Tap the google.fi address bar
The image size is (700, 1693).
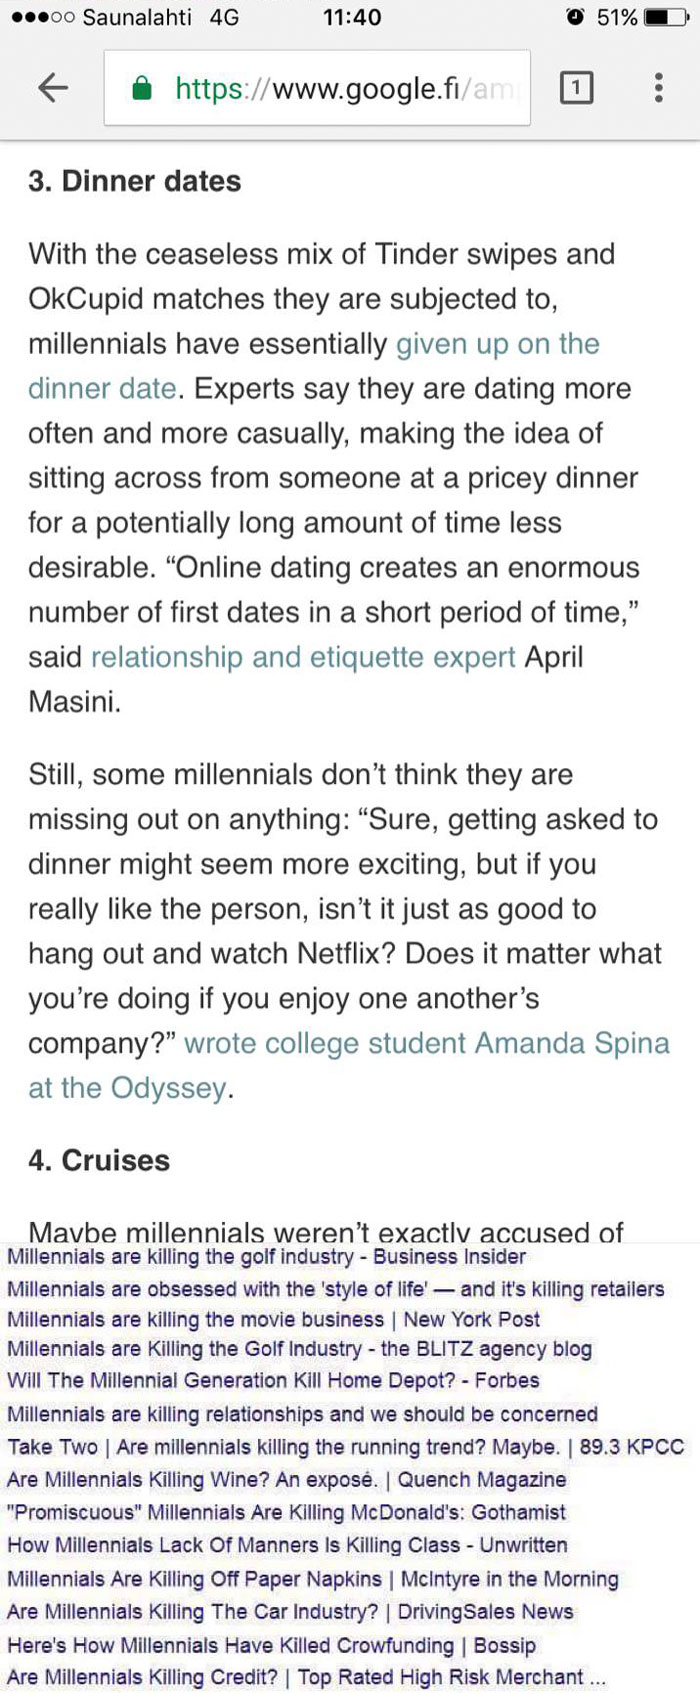click(330, 88)
